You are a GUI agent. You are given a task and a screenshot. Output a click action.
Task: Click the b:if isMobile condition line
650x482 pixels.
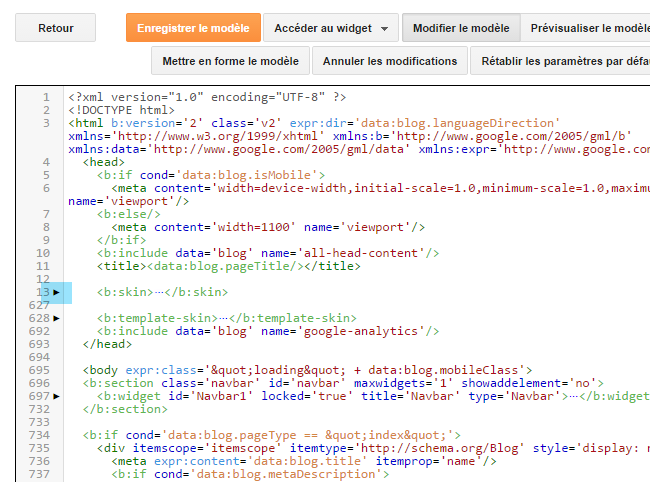click(x=211, y=175)
